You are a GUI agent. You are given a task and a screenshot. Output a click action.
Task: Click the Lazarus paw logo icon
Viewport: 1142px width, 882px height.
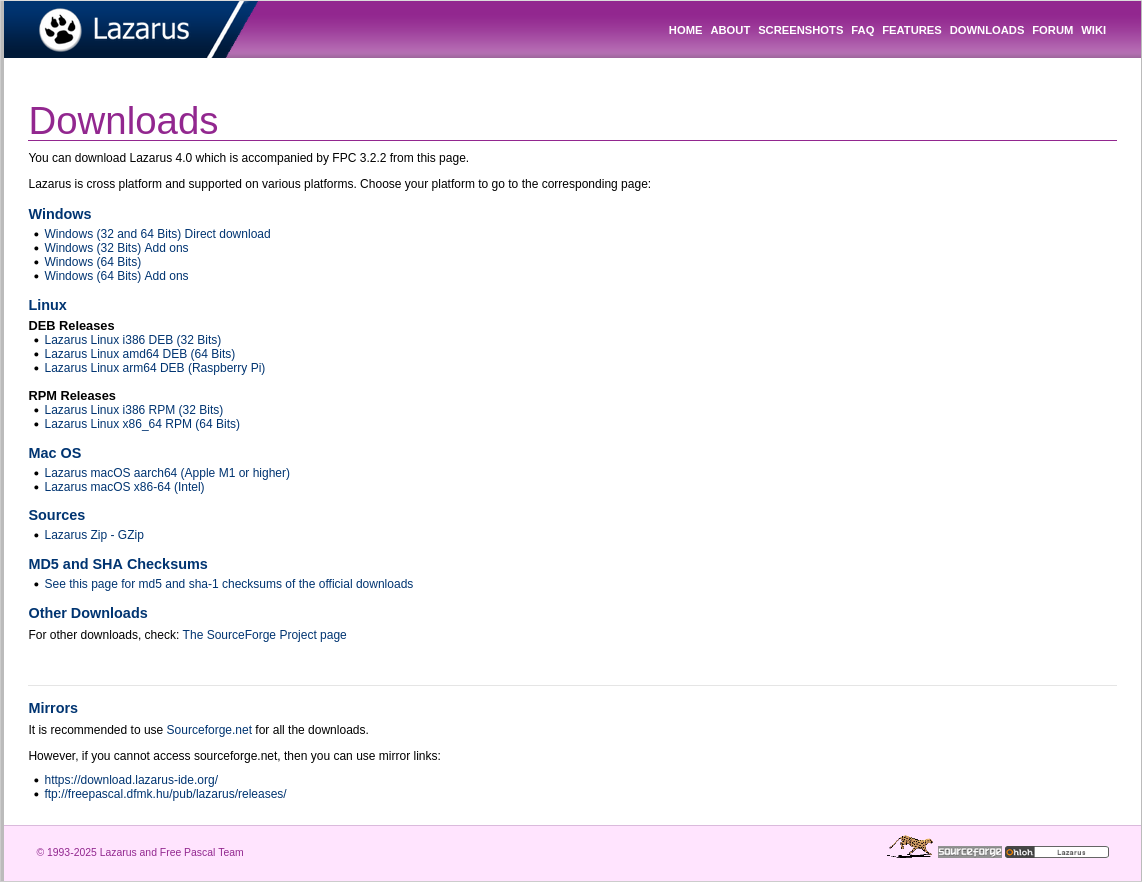pos(60,30)
